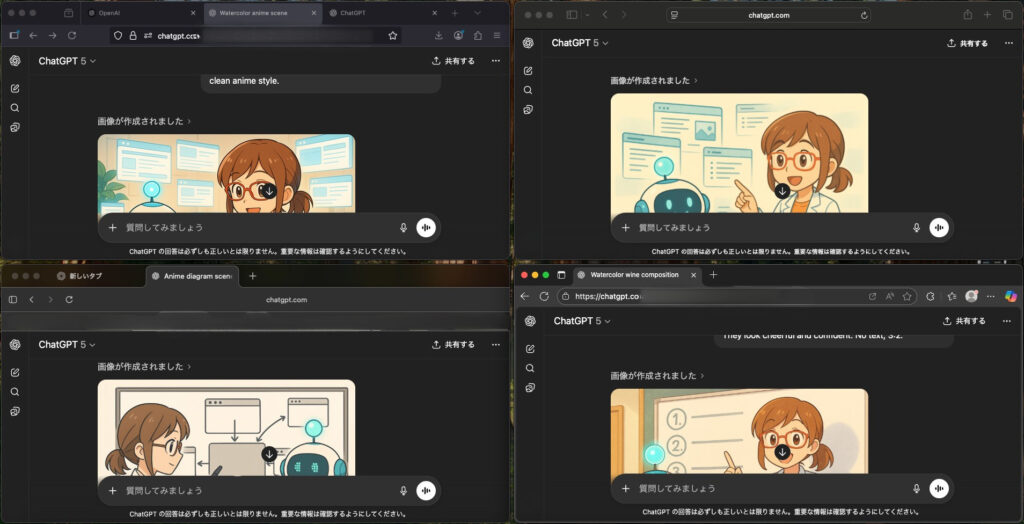This screenshot has width=1024, height=524.
Task: Click new chat icon in Safari window sidebar
Action: [529, 71]
